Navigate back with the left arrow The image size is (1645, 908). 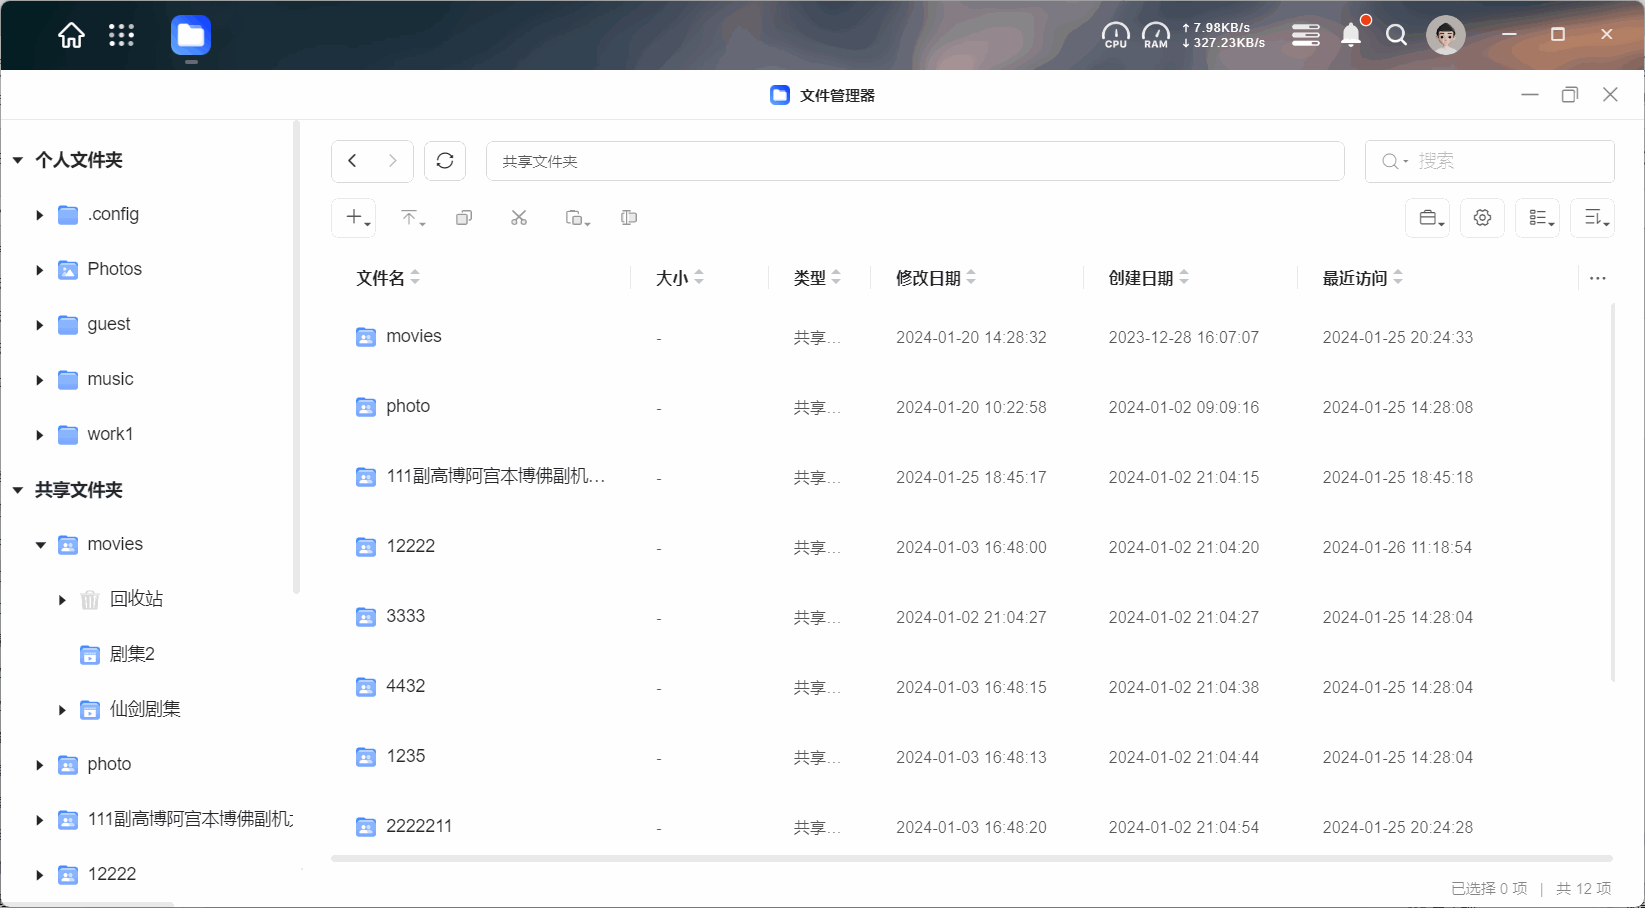click(352, 161)
